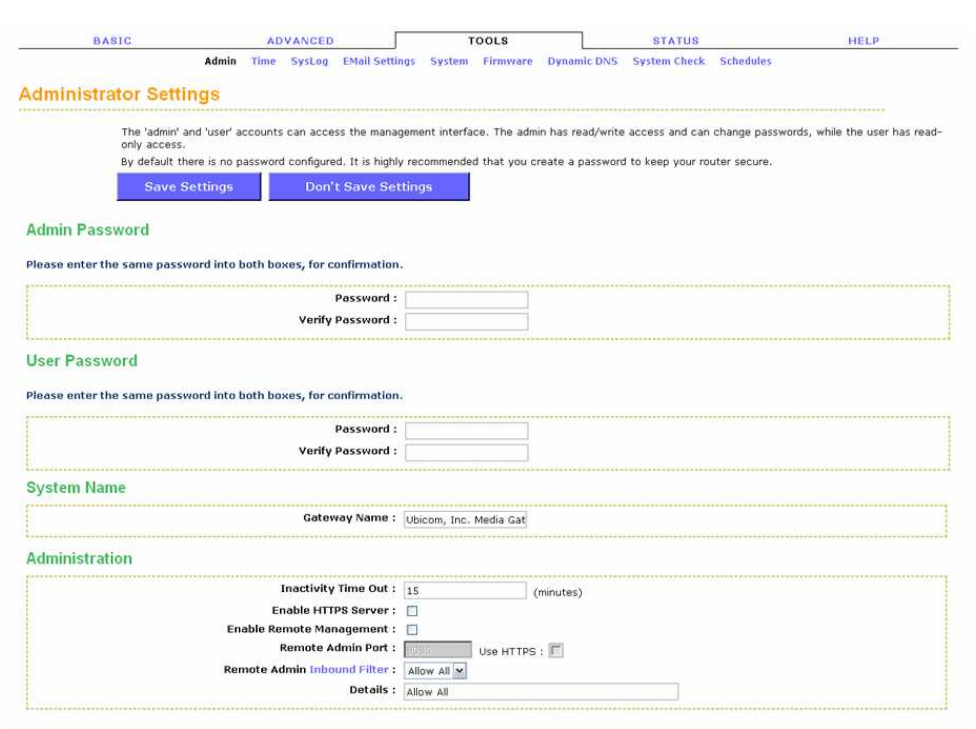Click the Inactivity Time Out field

pyautogui.click(x=465, y=590)
